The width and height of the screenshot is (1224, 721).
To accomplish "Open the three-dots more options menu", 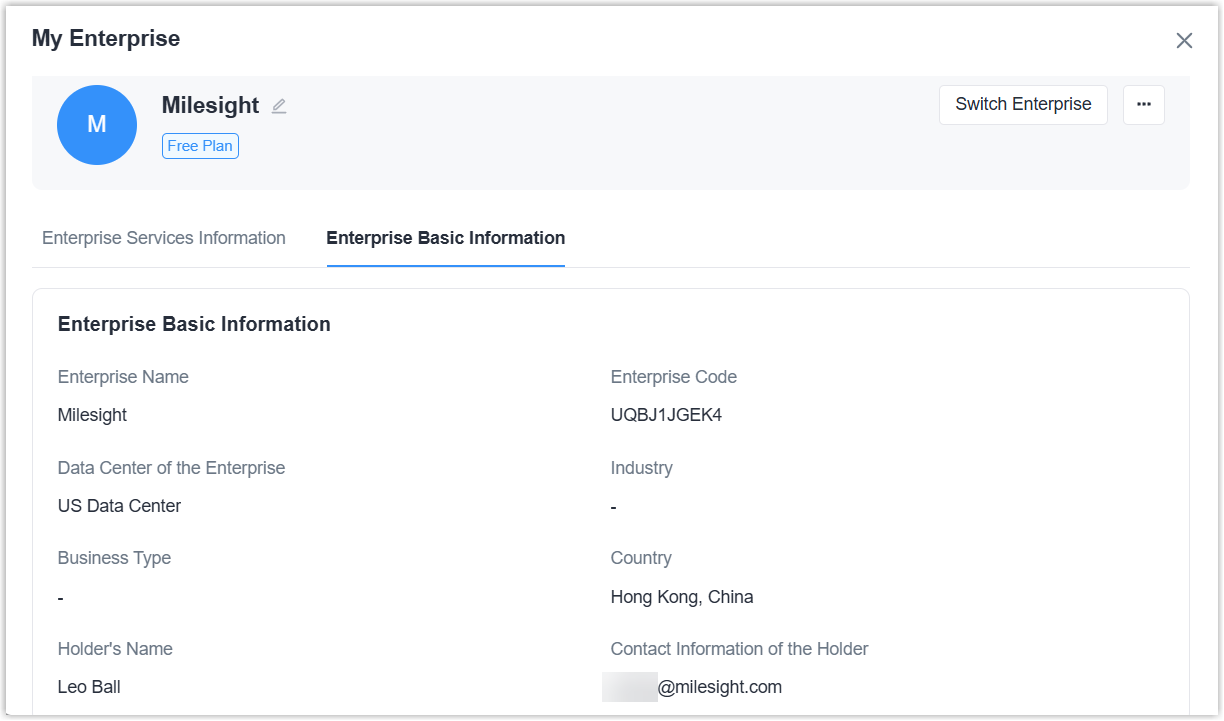I will [1144, 104].
